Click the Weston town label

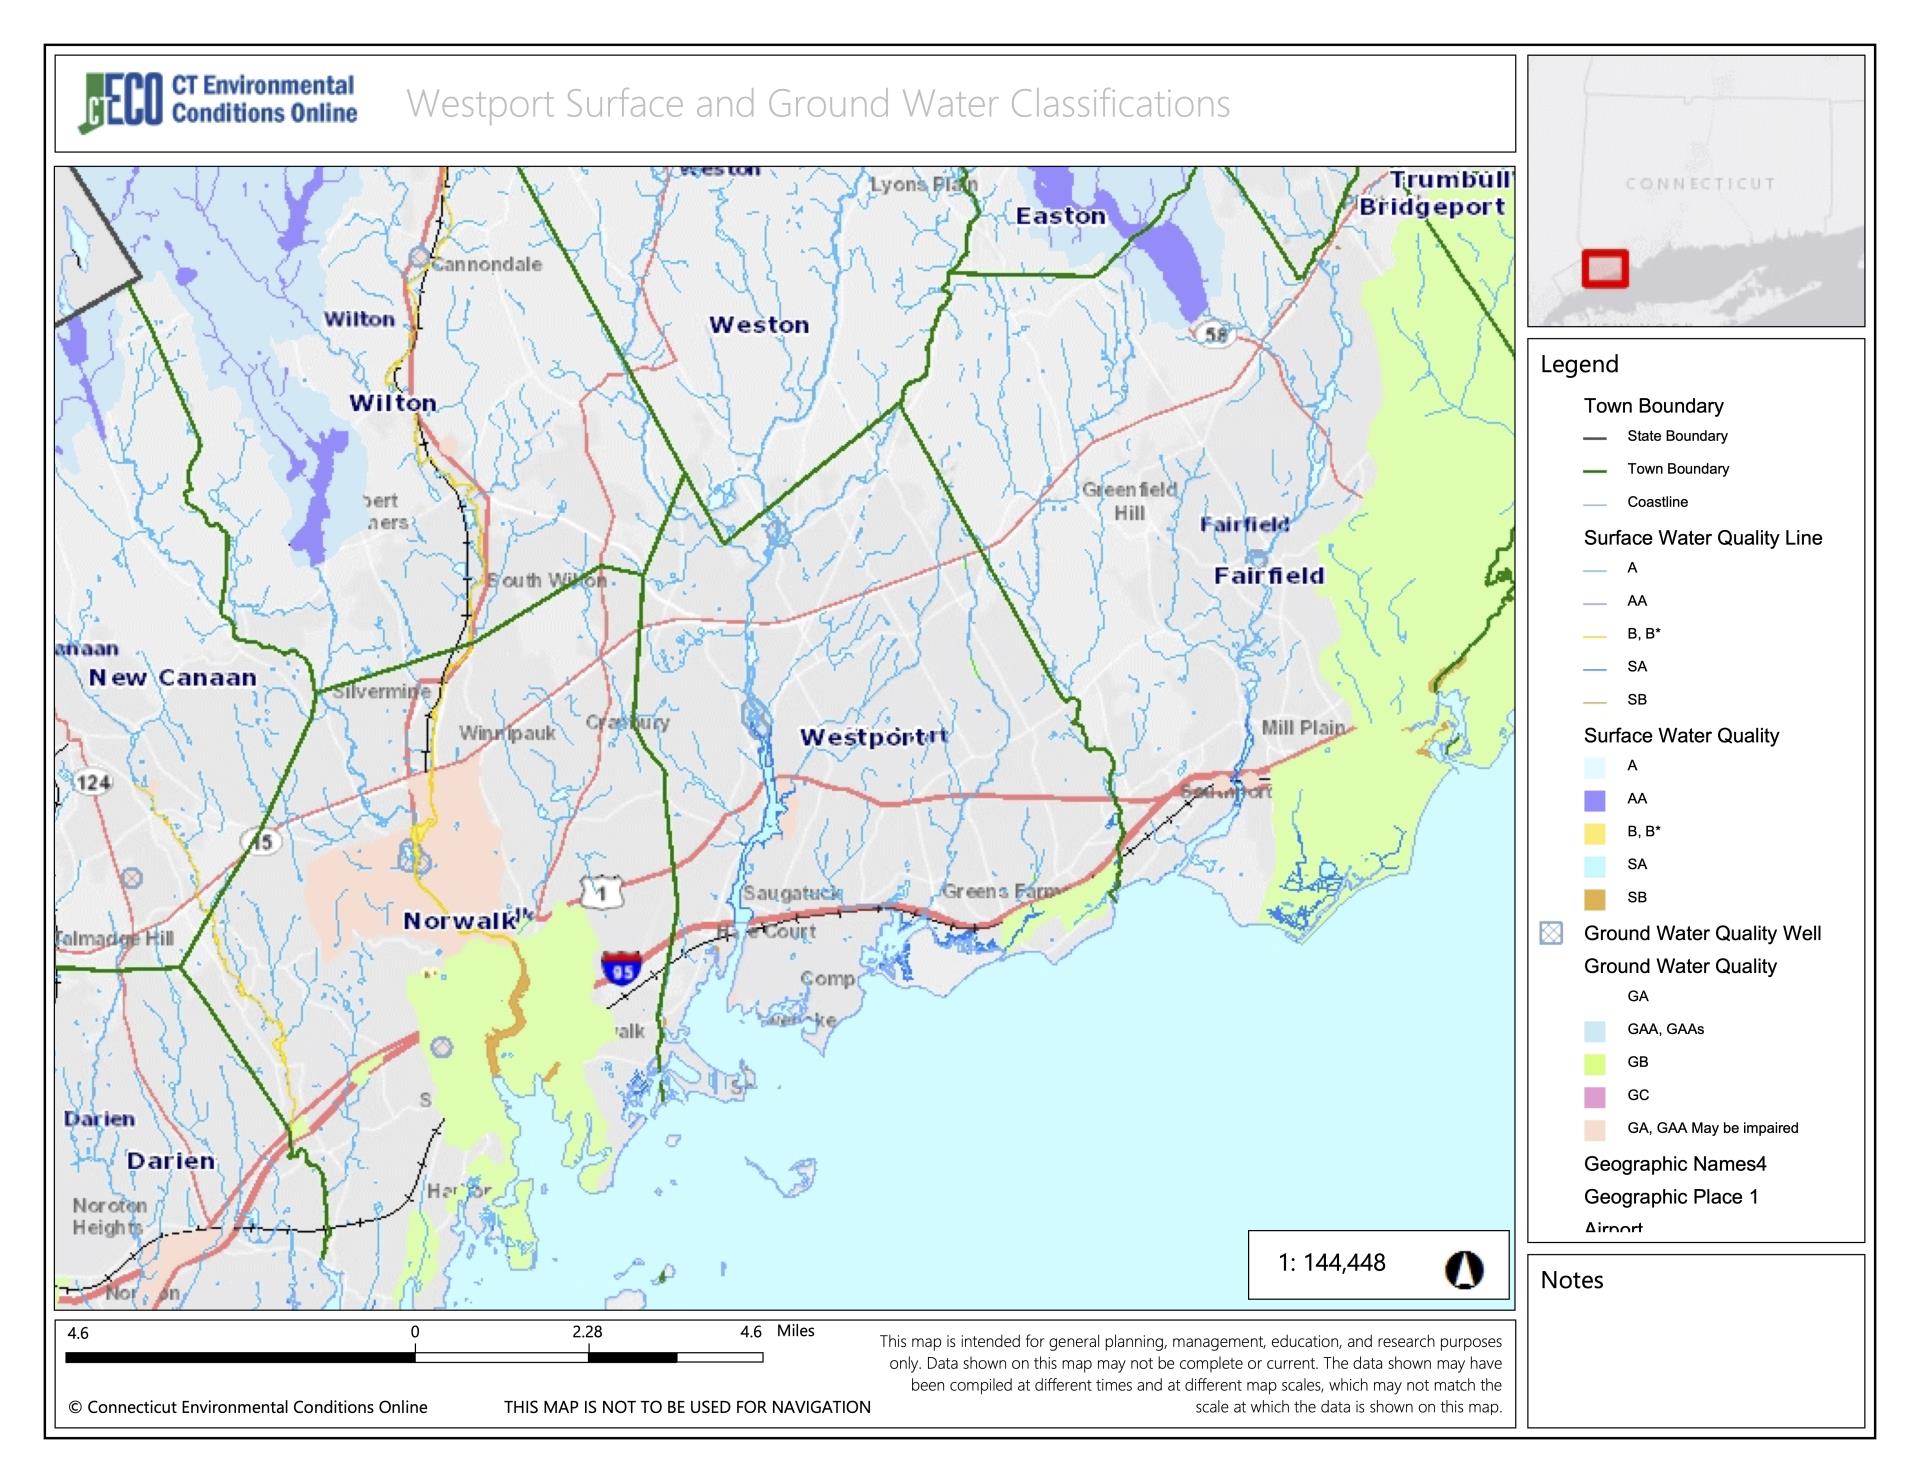click(x=759, y=325)
